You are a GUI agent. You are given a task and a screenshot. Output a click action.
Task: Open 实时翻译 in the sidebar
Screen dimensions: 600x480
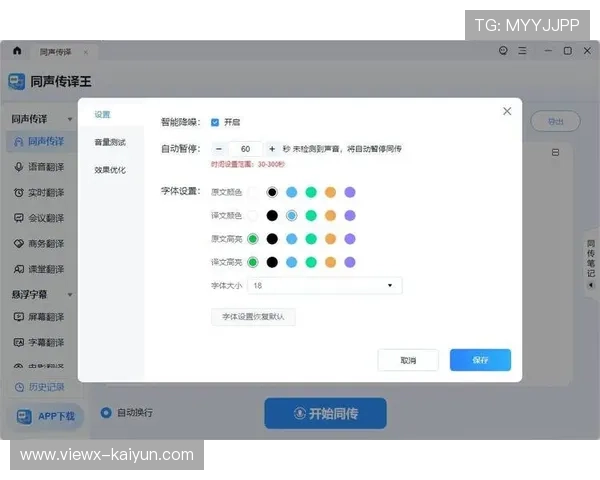coord(39,193)
